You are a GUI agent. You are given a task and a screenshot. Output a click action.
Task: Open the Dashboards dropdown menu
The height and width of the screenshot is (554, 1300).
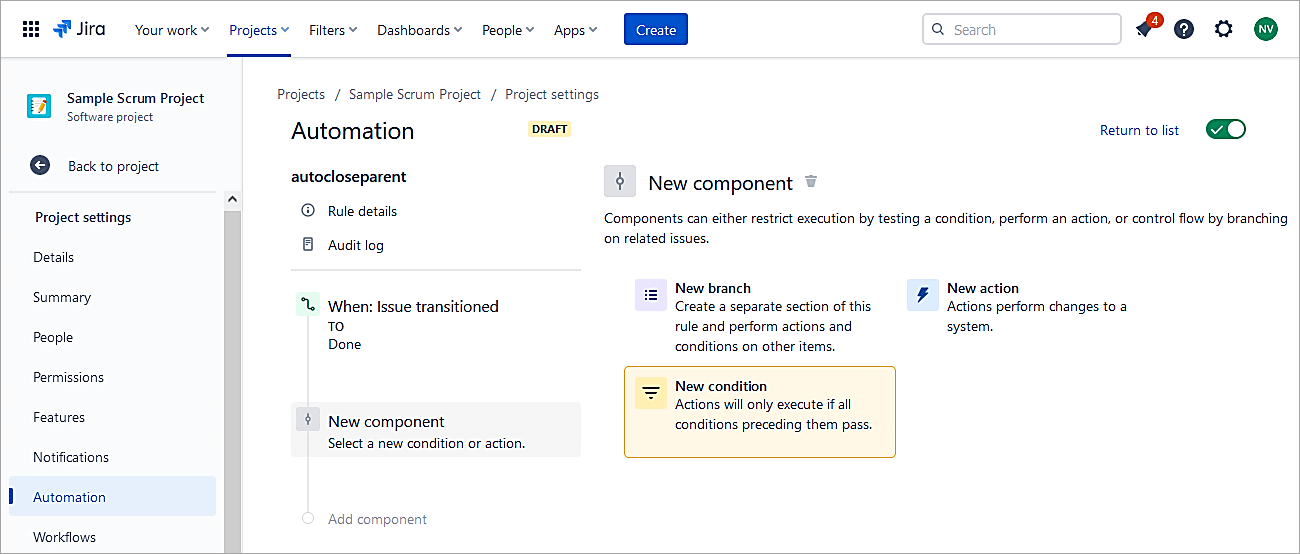point(419,30)
